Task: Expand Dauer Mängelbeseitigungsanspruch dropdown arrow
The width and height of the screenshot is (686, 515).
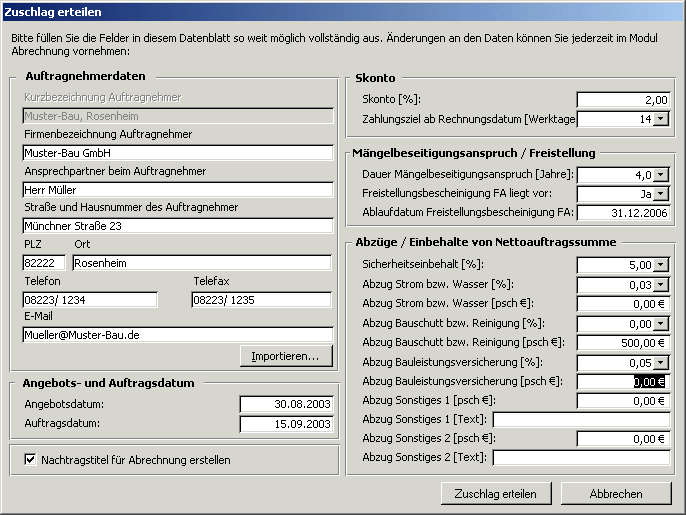Action: [x=660, y=175]
